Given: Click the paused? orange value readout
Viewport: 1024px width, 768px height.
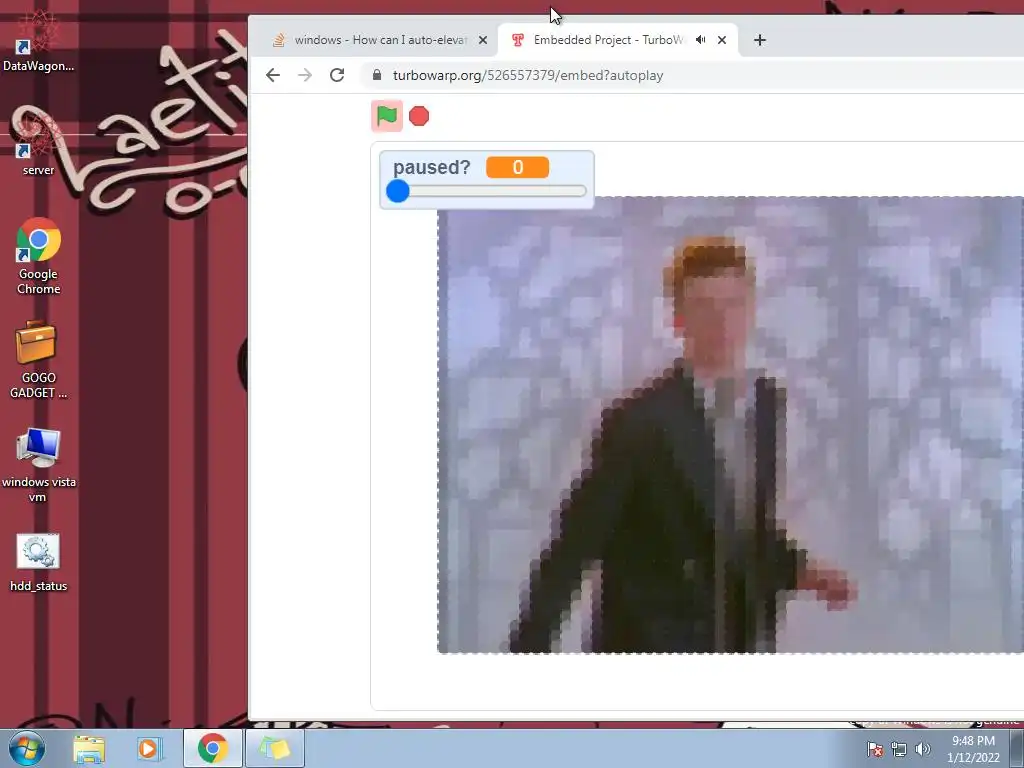Looking at the screenshot, I should 517,167.
